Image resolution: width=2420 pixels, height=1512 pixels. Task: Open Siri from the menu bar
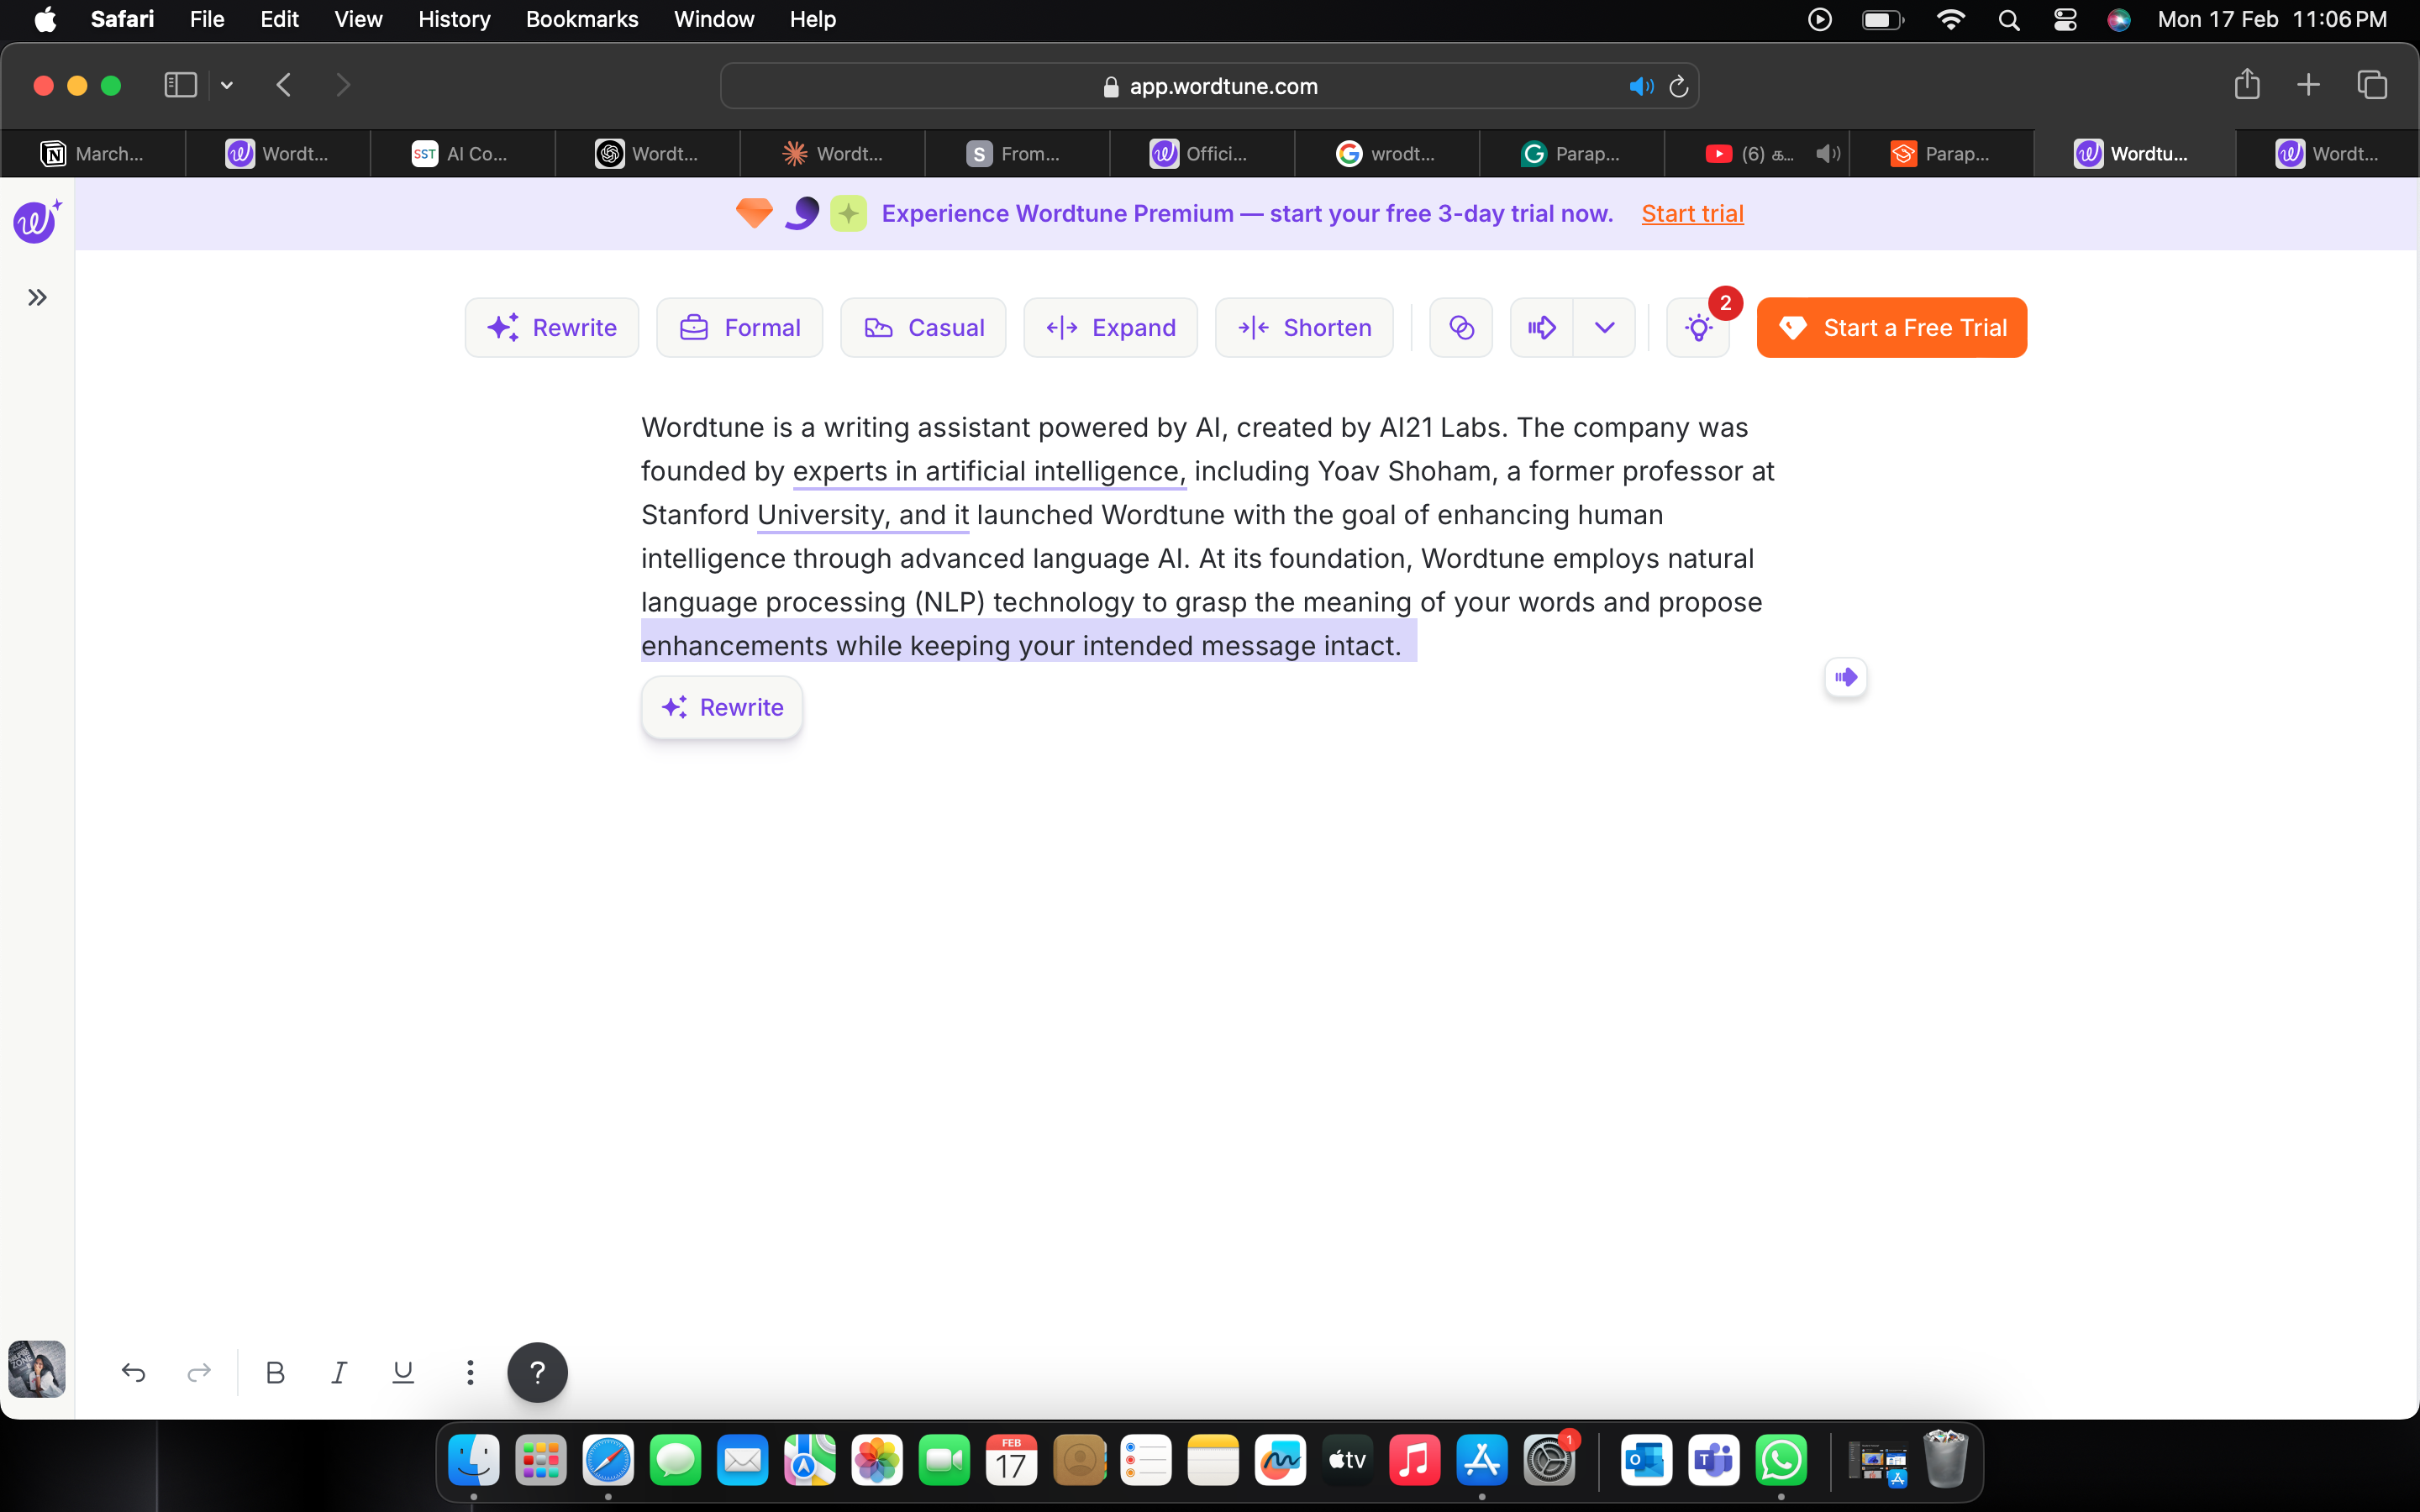tap(2119, 19)
